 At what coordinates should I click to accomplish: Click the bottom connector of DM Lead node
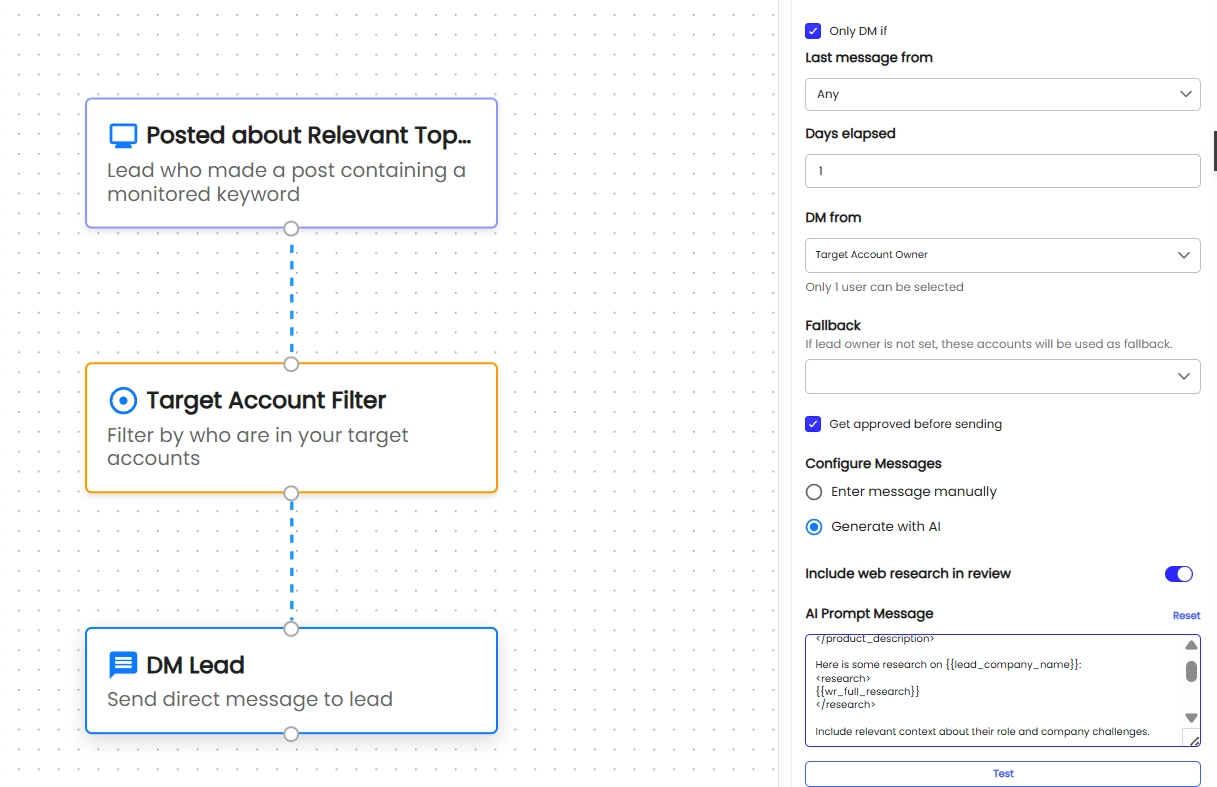pyautogui.click(x=291, y=734)
